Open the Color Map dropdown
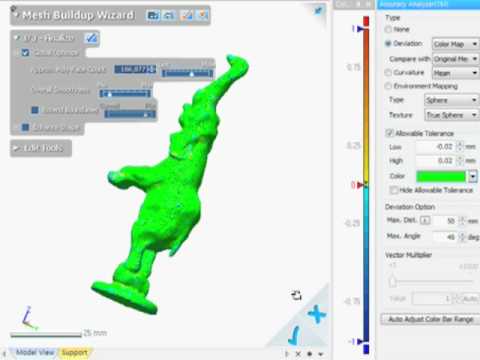The image size is (480, 360). (x=455, y=44)
